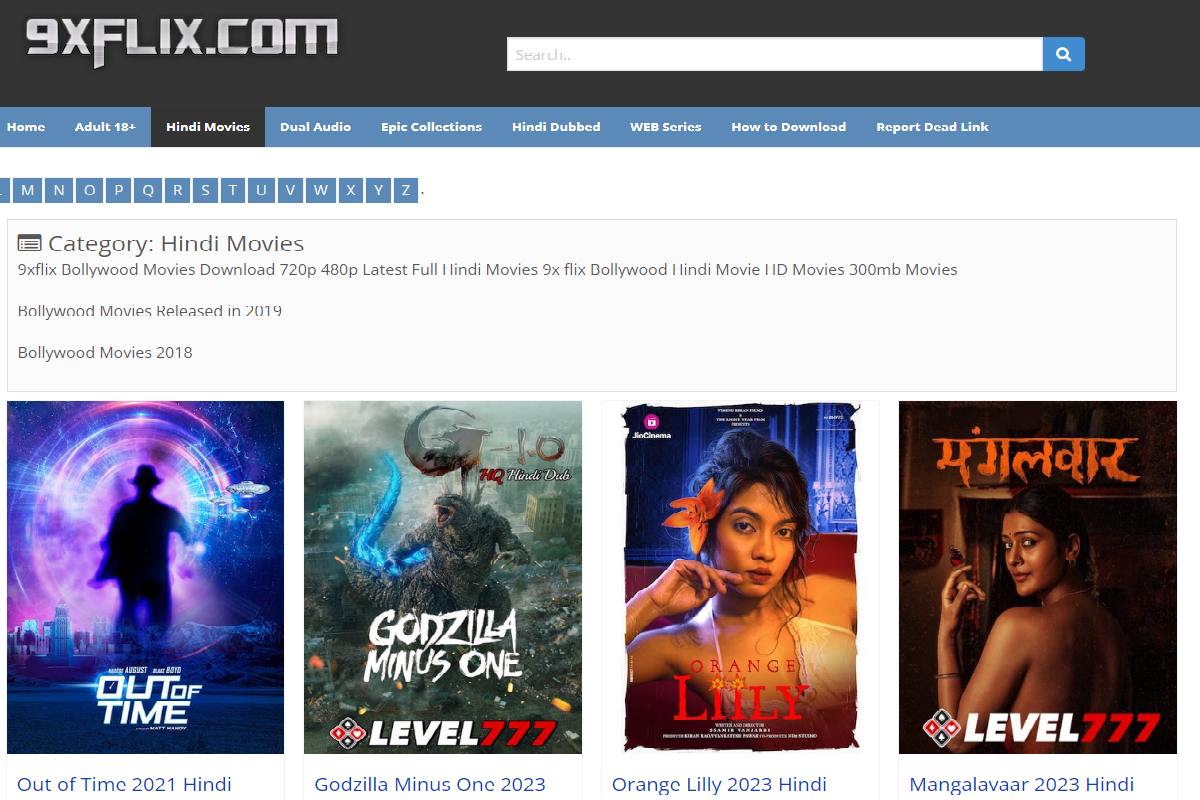This screenshot has height=800, width=1200.
Task: Click the Orange Lilly 2023 Hindi title link
Action: 719,784
